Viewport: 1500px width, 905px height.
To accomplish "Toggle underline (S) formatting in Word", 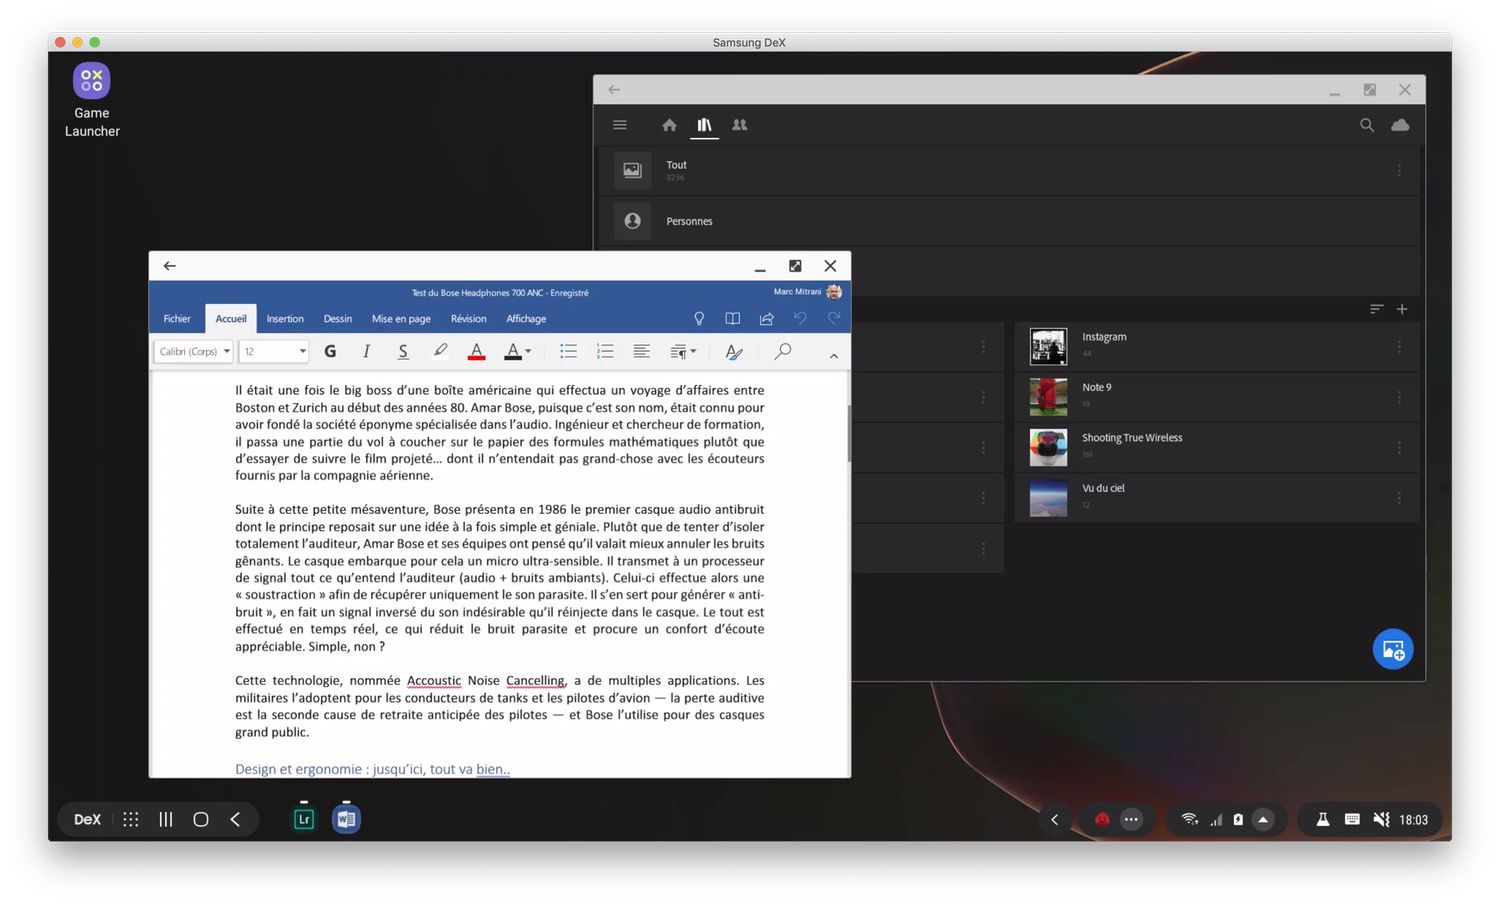I will click(403, 351).
